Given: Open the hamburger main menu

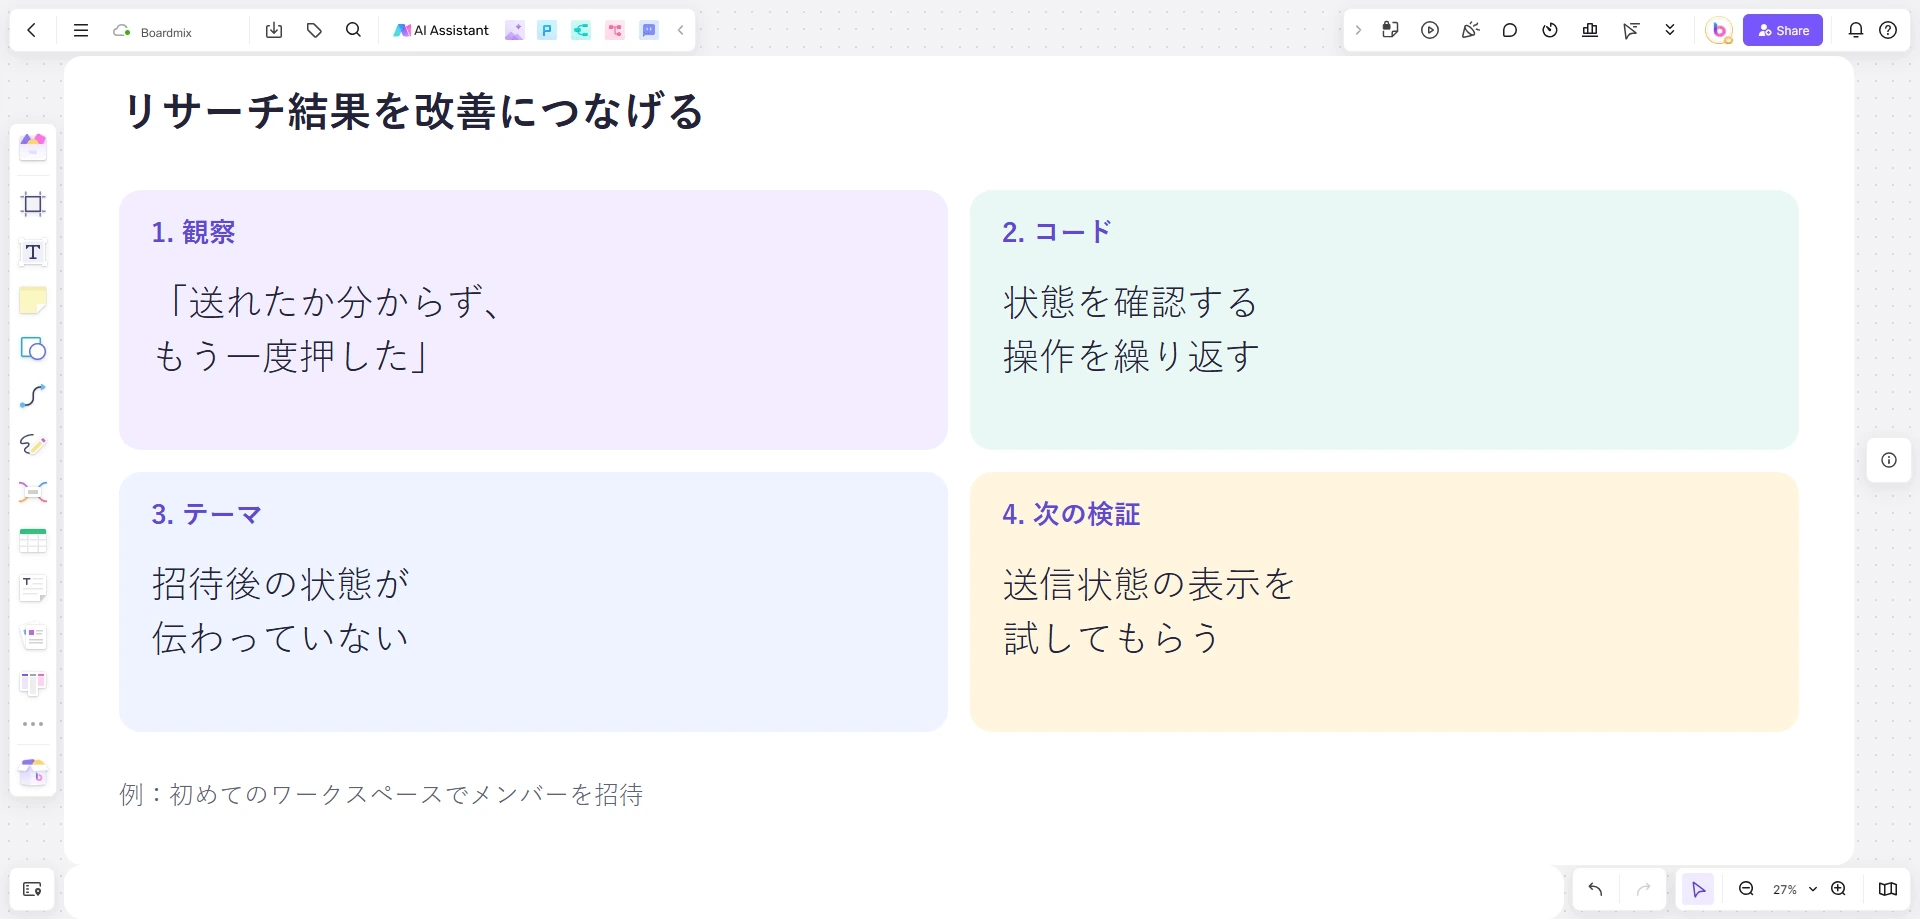Looking at the screenshot, I should pyautogui.click(x=81, y=30).
